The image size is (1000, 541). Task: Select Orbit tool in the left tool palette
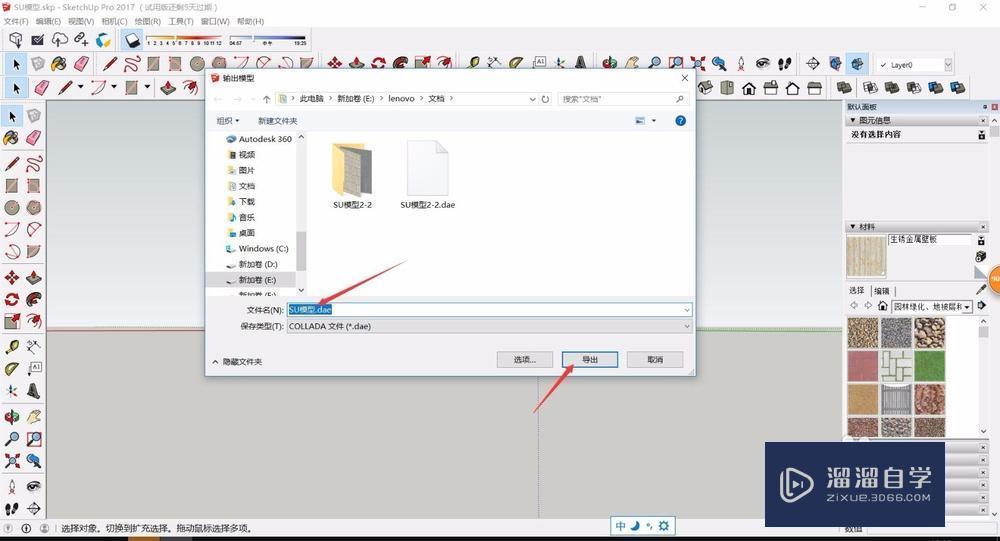click(11, 417)
